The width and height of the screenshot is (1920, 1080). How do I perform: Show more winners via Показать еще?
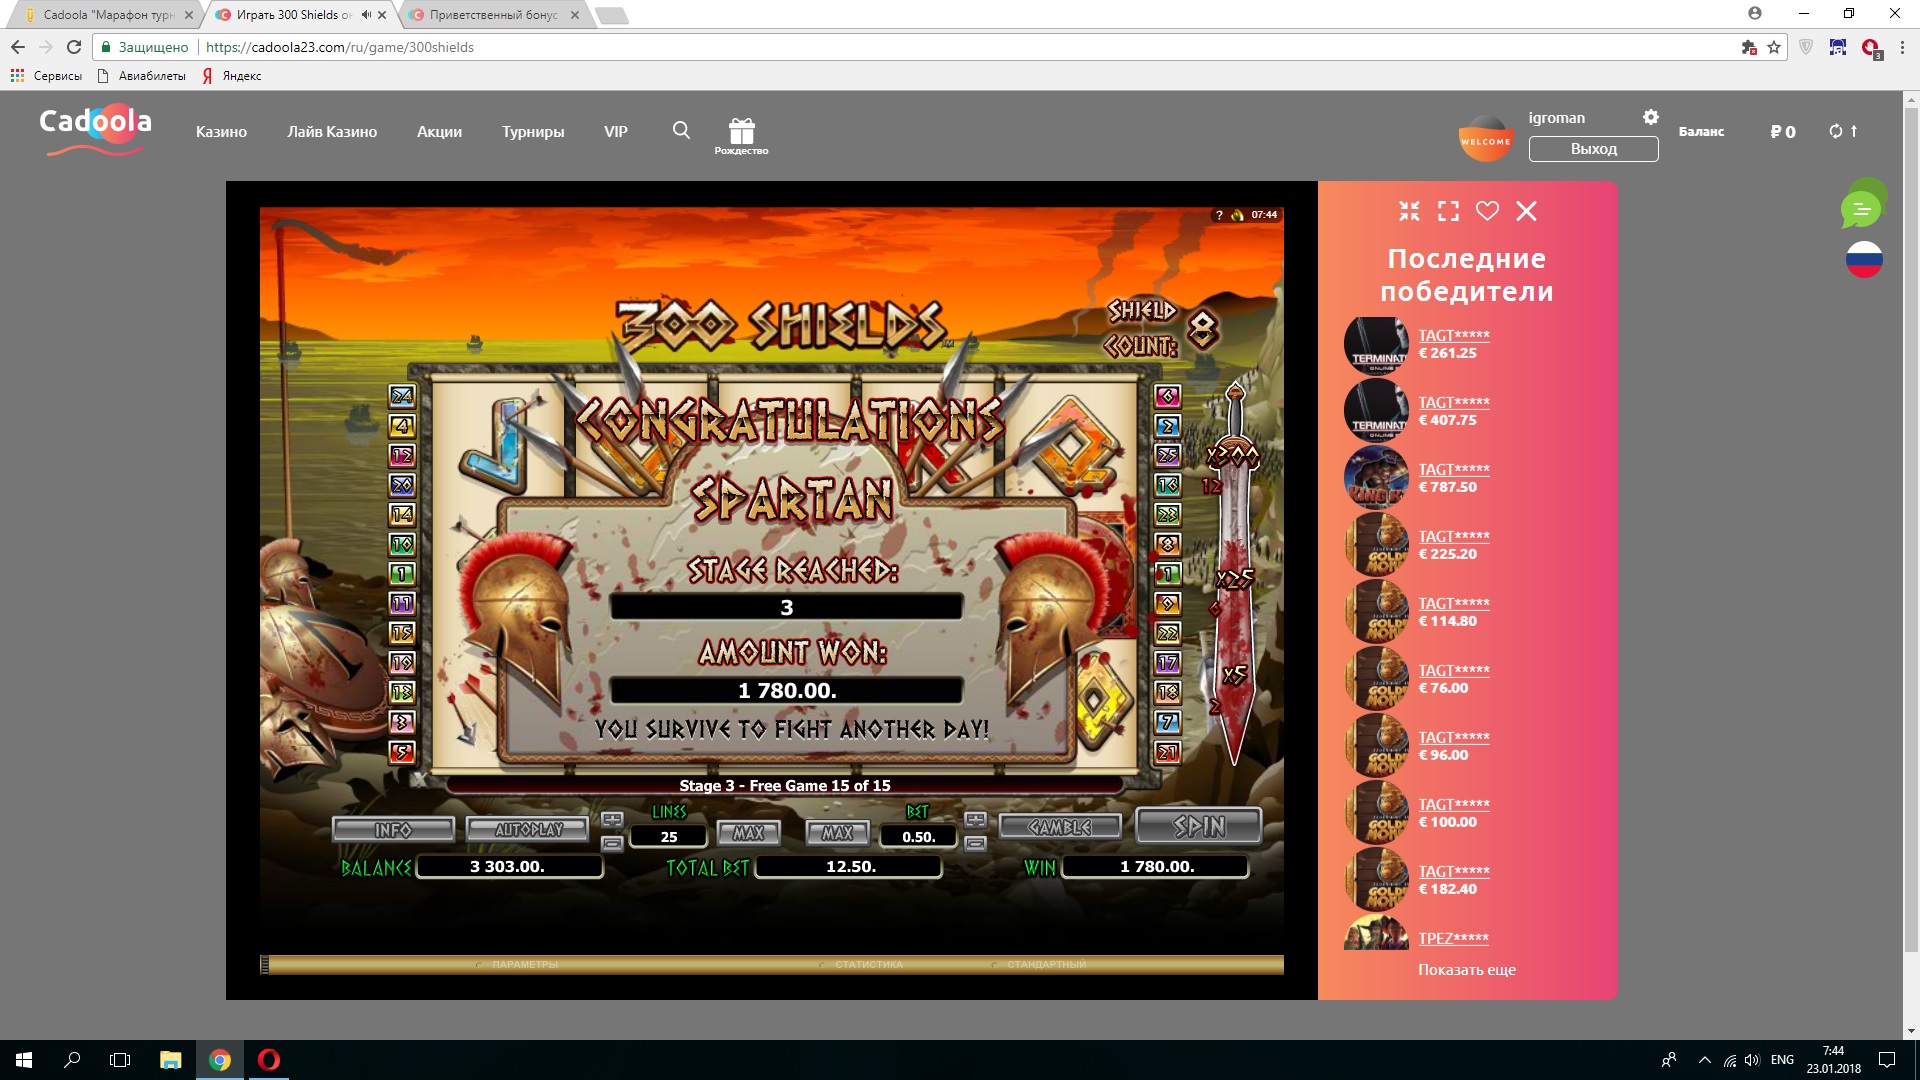pos(1466,970)
